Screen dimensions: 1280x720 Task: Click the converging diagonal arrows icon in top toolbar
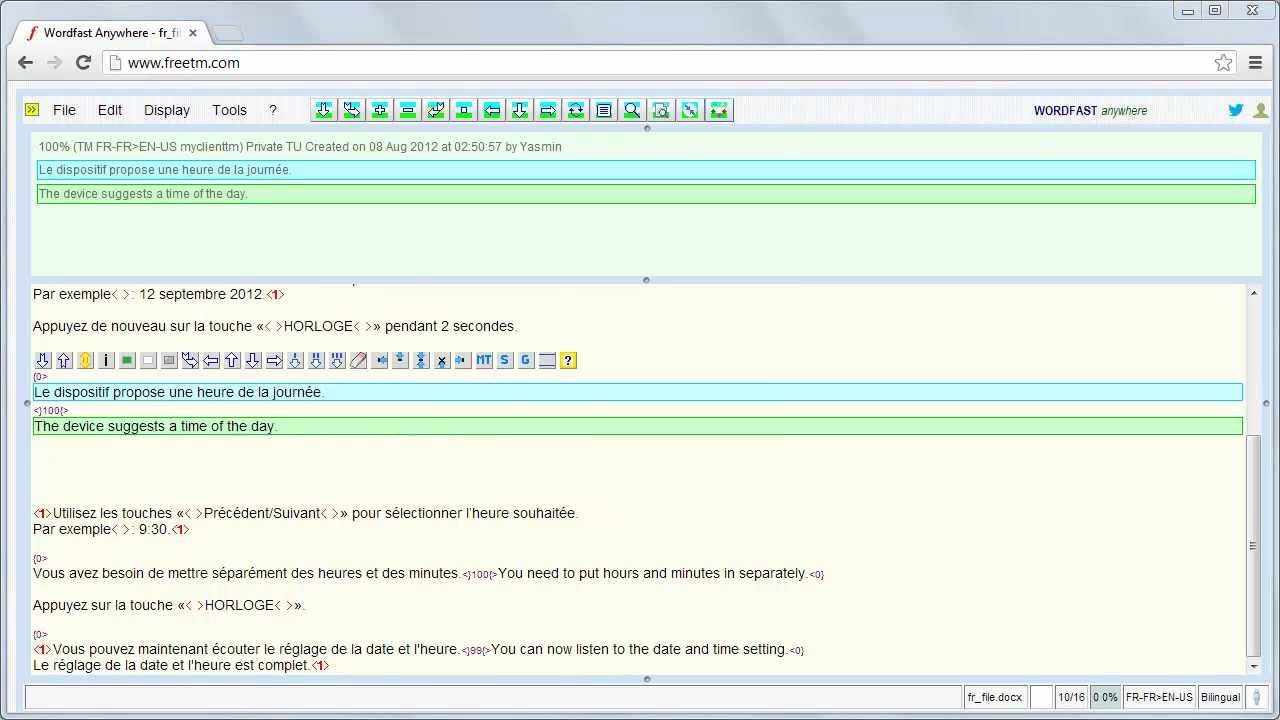click(x=690, y=110)
